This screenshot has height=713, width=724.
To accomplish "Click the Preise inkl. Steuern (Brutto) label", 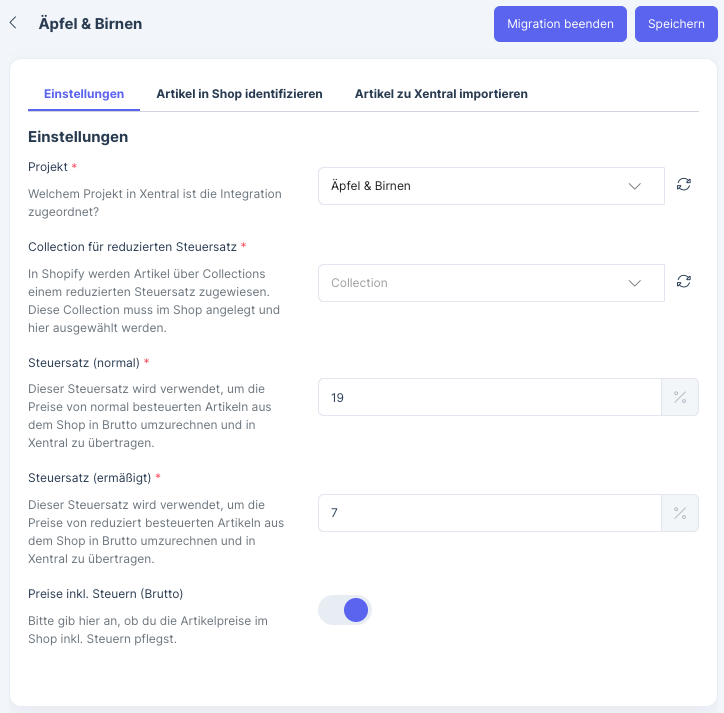I will tap(105, 593).
